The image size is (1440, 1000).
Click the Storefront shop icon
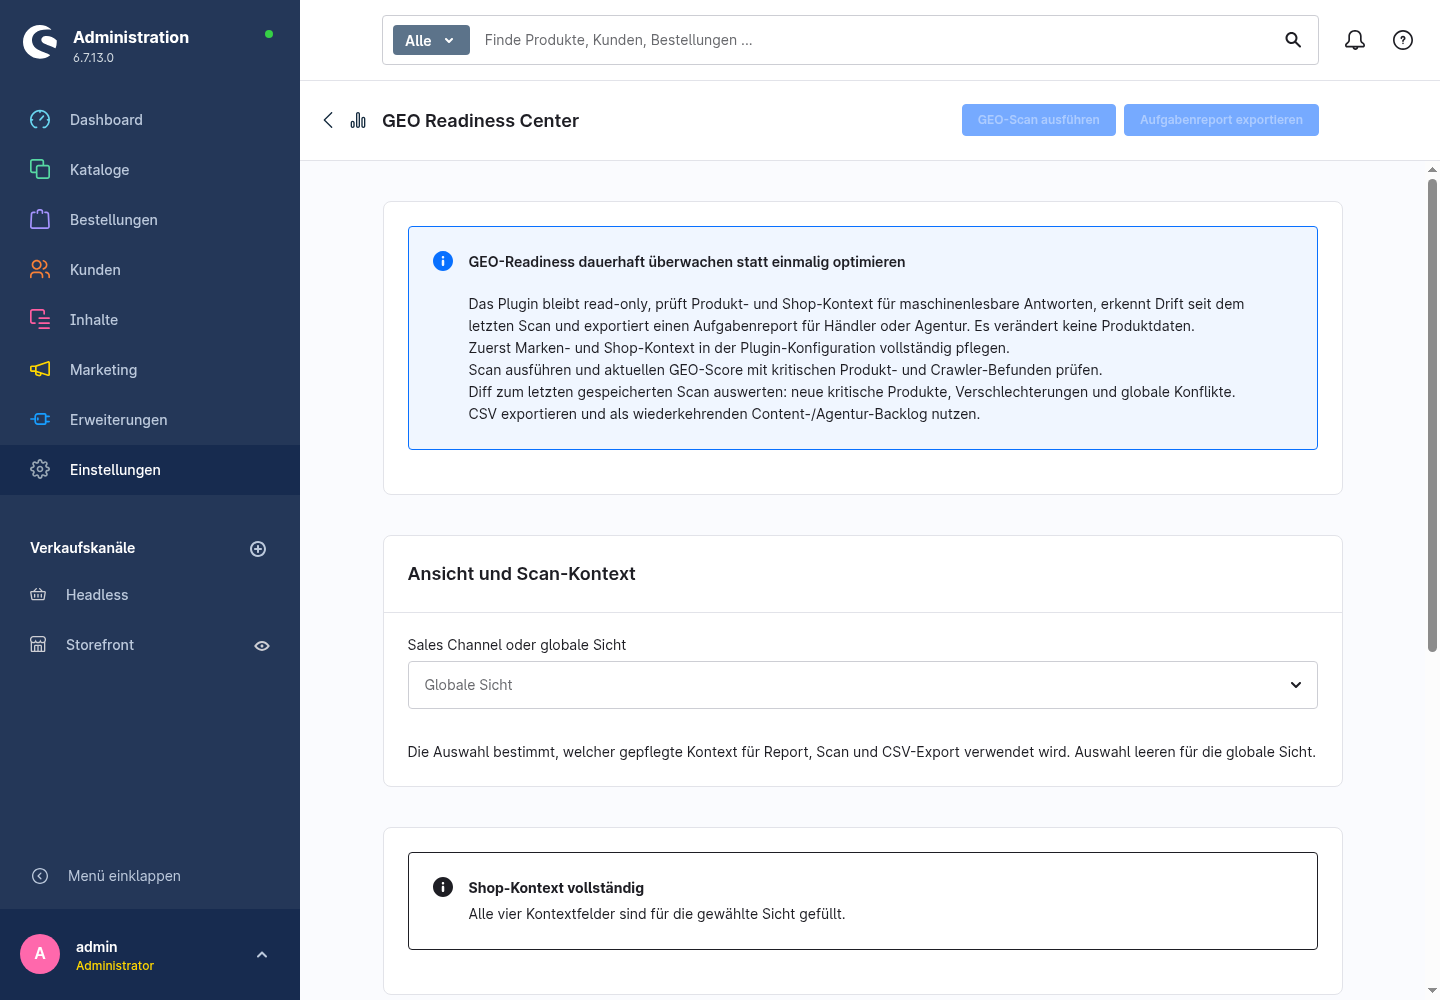click(x=38, y=645)
